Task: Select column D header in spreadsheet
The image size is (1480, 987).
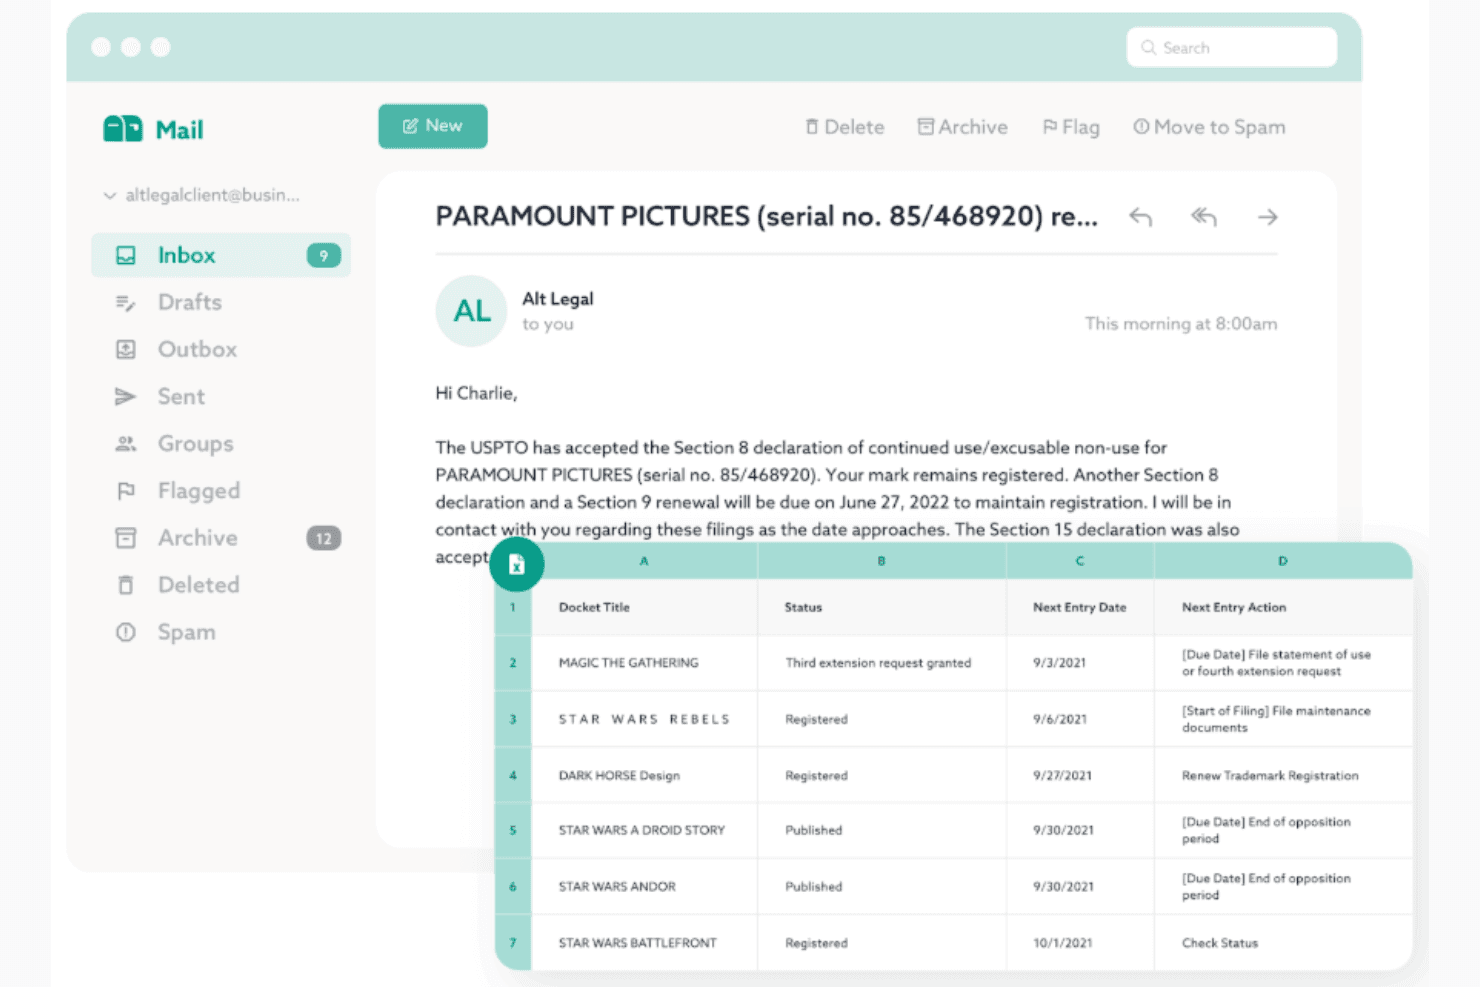Action: point(1283,561)
